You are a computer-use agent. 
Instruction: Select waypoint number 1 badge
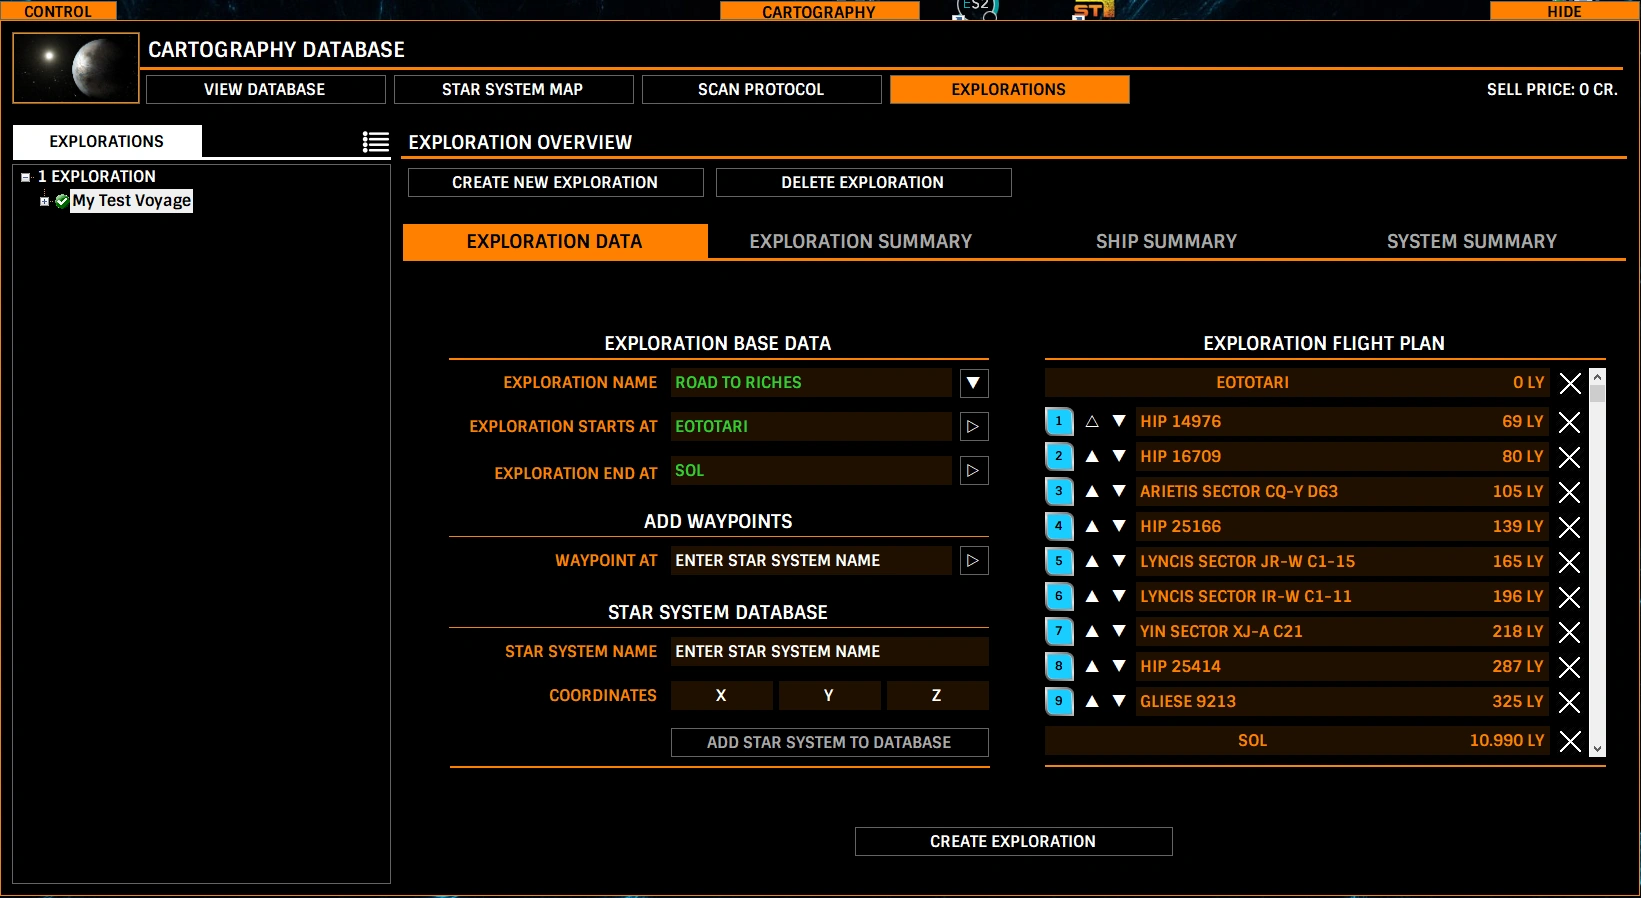click(1059, 422)
